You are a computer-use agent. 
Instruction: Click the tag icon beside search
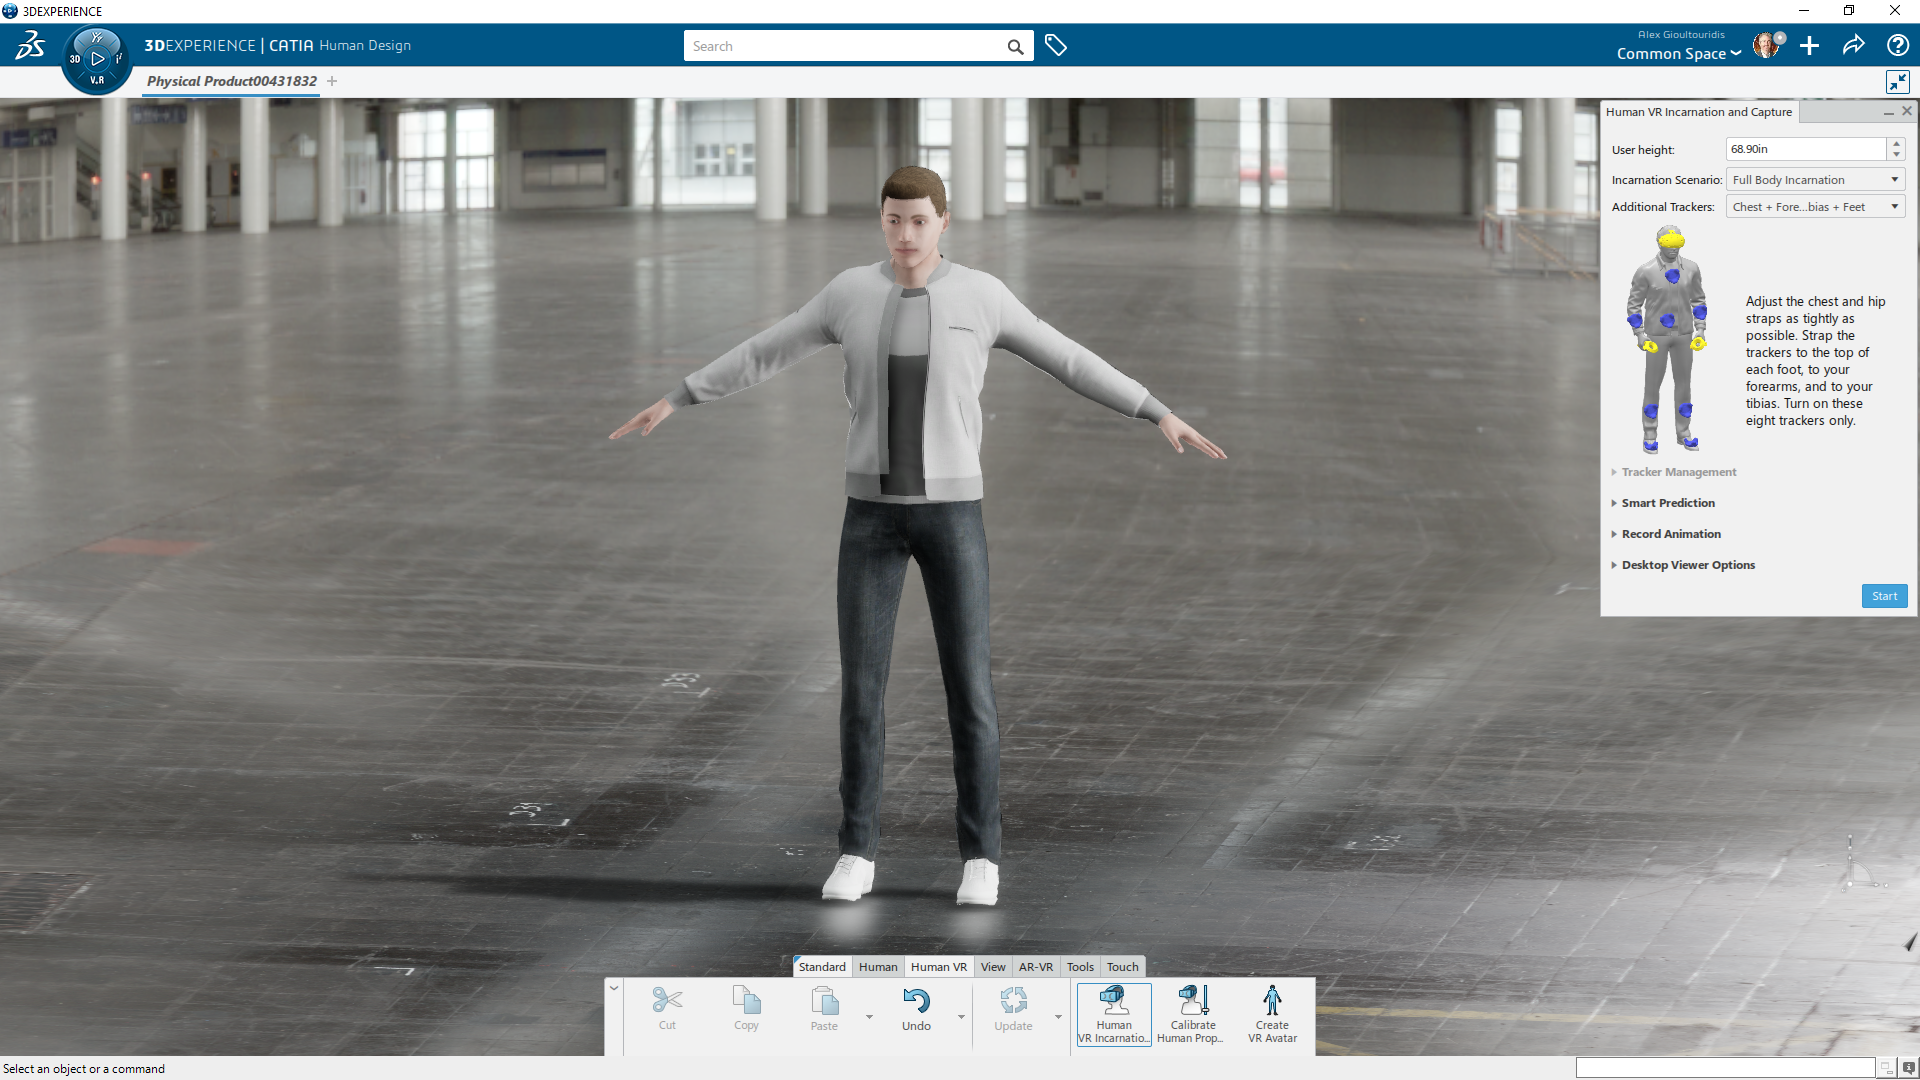tap(1056, 45)
